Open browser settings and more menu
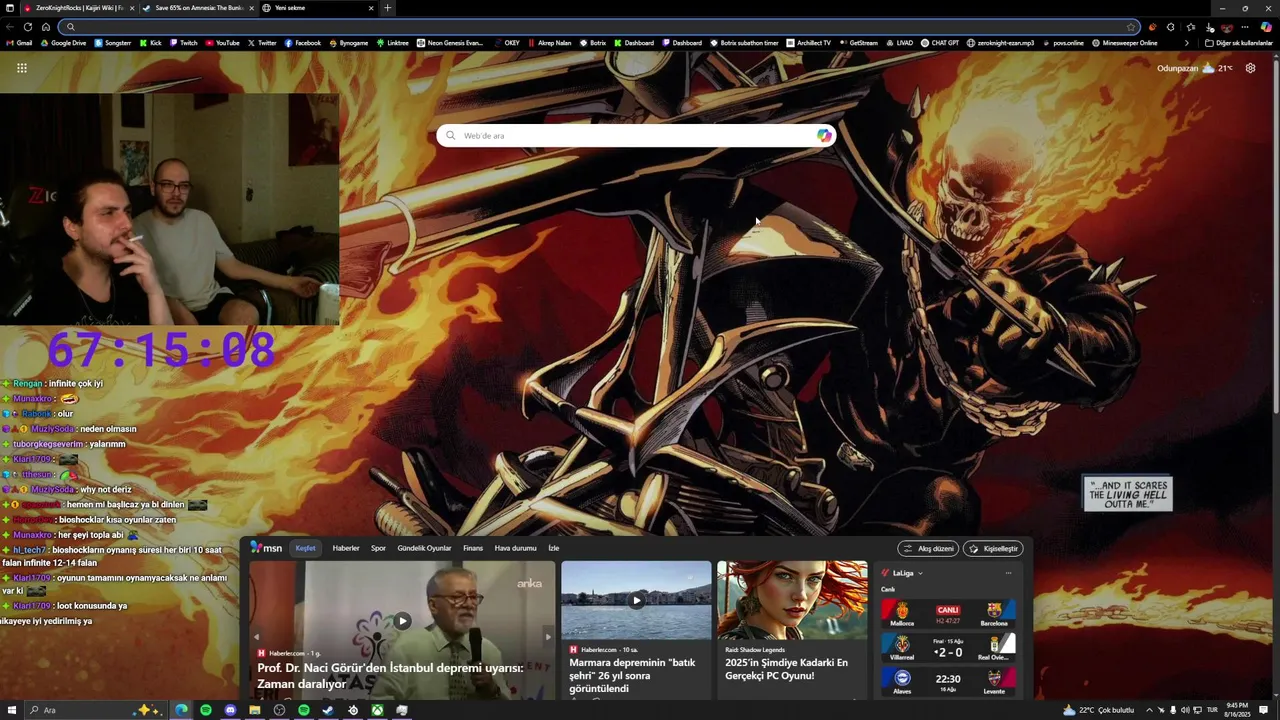Screen dimensions: 1280x720 (1245, 27)
